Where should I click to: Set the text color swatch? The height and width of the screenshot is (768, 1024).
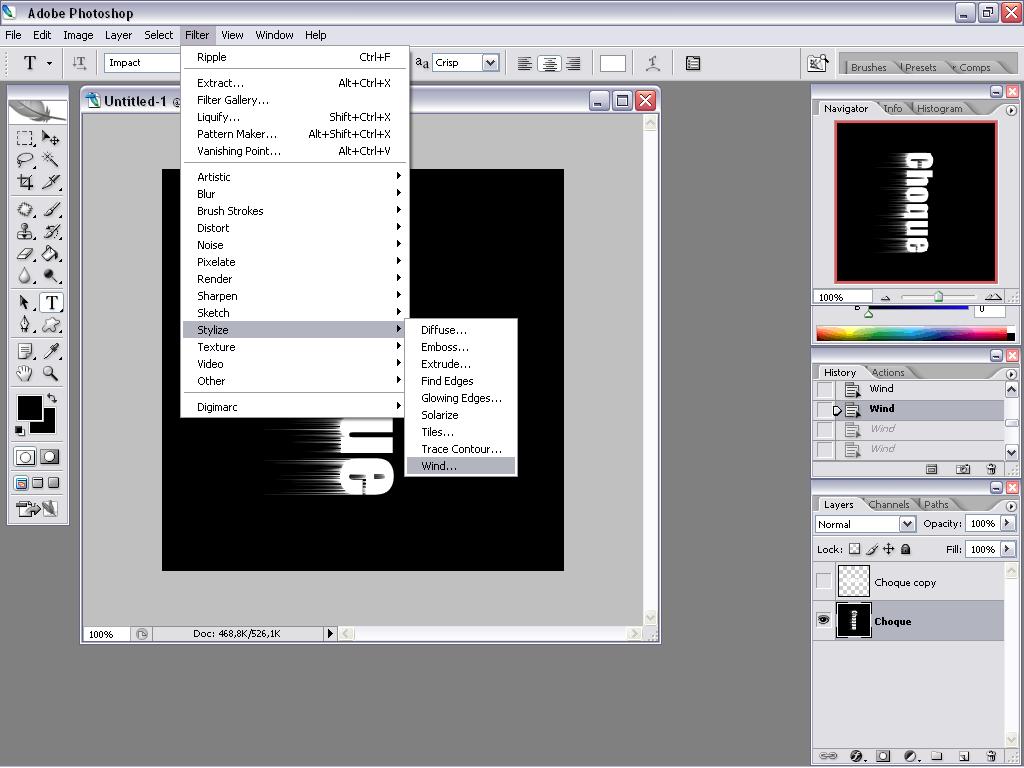point(613,63)
